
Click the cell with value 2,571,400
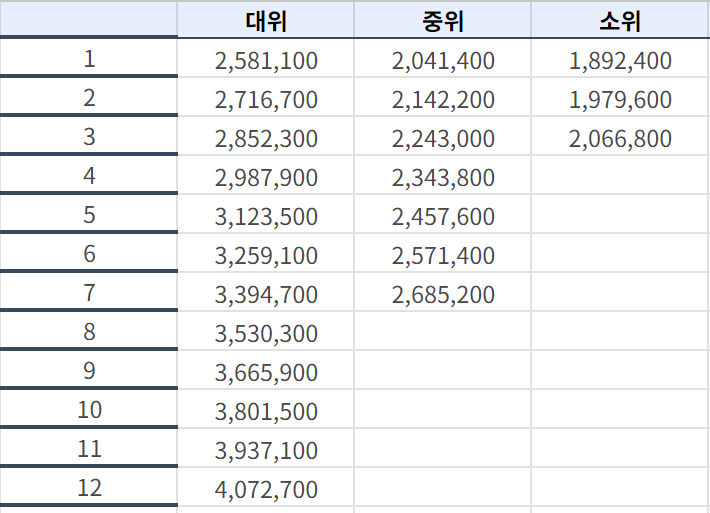tap(442, 253)
